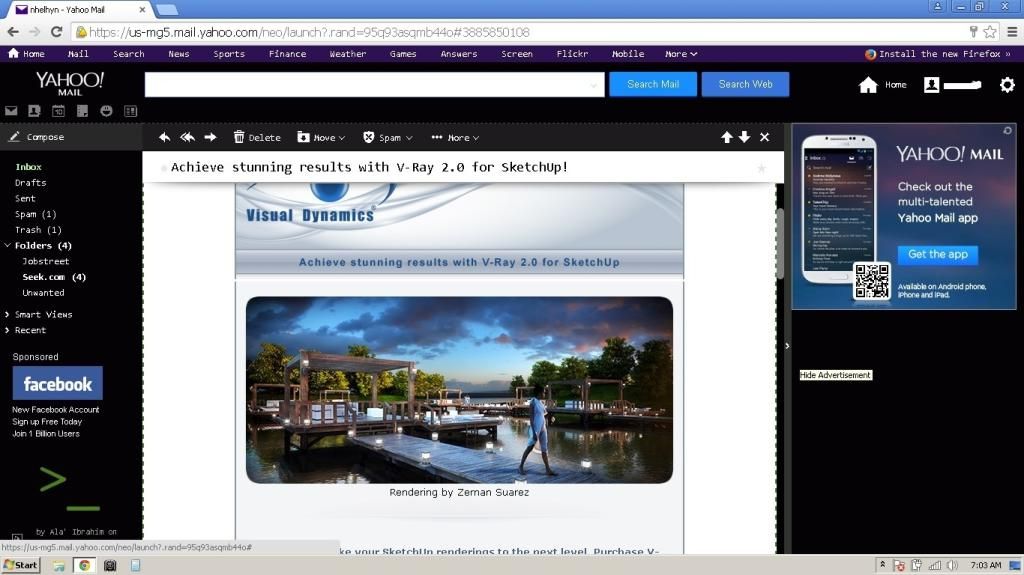This screenshot has width=1024, height=575.
Task: Open the More actions dropdown in toolbar
Action: click(455, 137)
